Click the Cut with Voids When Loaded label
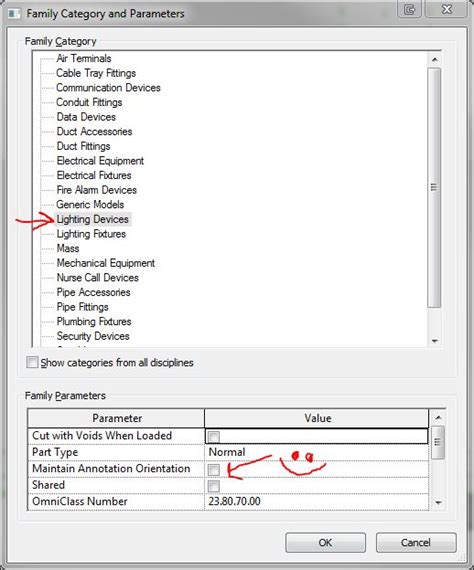 [x=102, y=435]
